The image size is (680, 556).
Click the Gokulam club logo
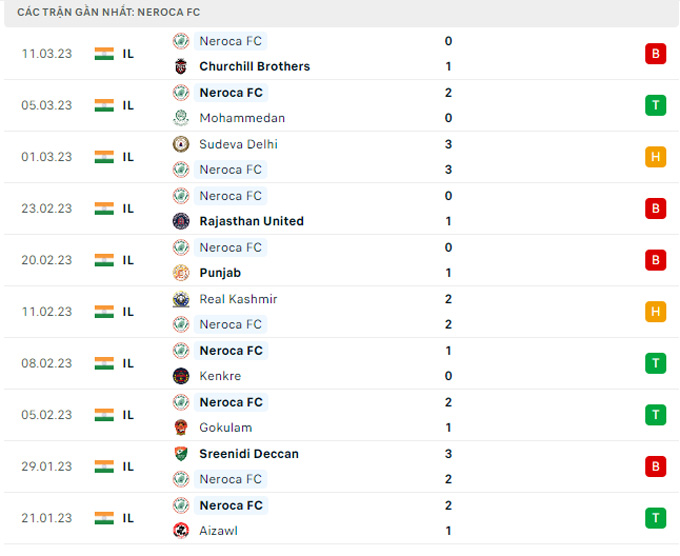coord(181,428)
